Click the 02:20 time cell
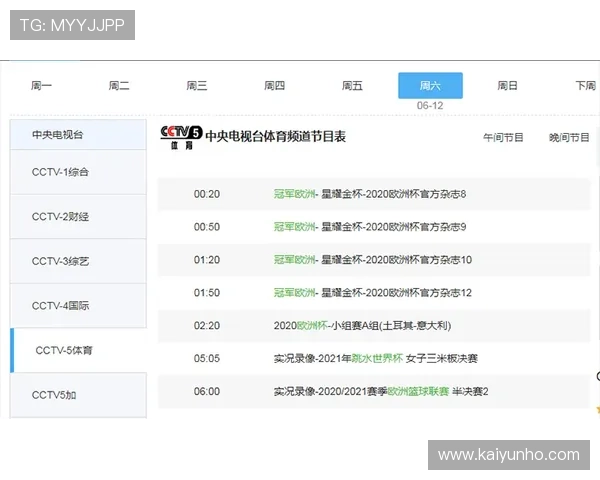This screenshot has height=480, width=600. pos(207,326)
